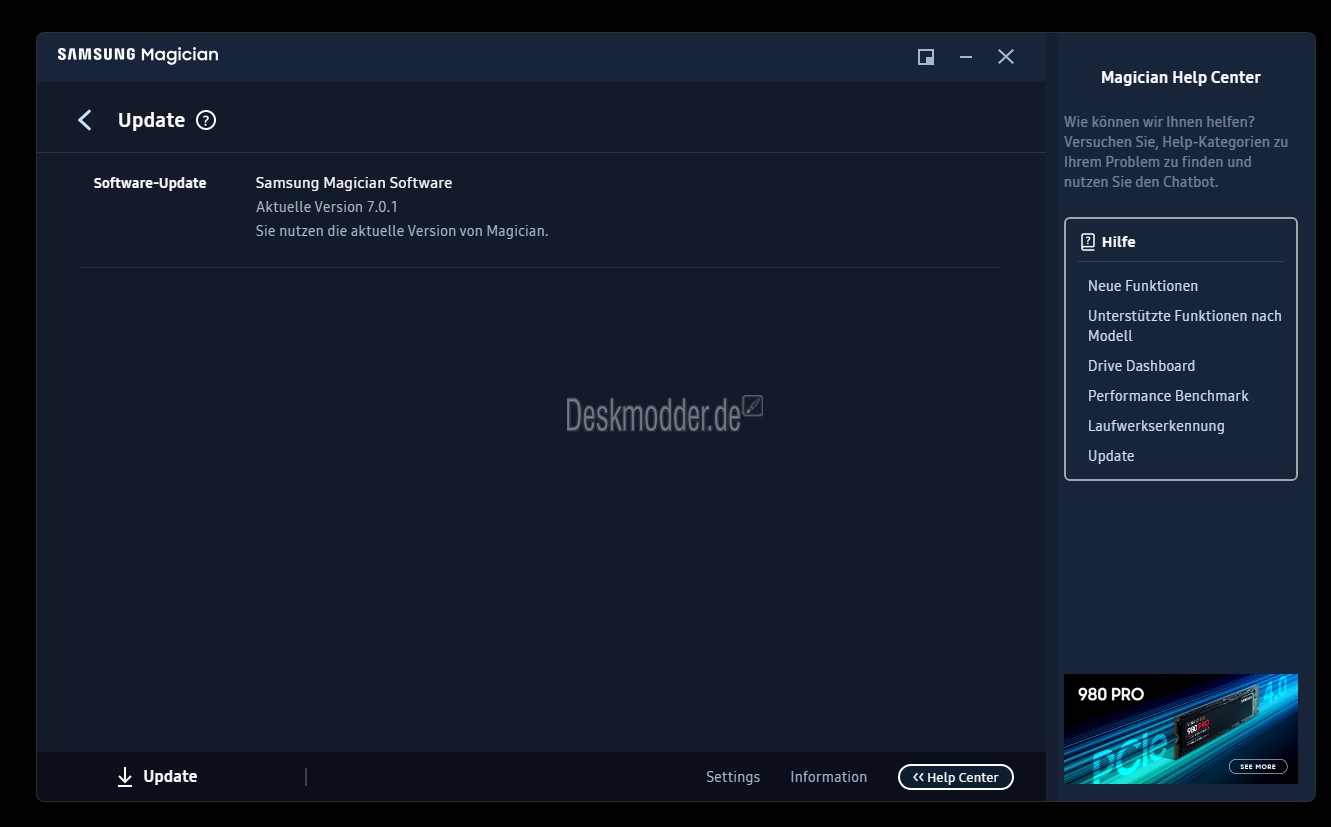The image size is (1331, 827).
Task: Open the Update help topic in Hilfe list
Action: pos(1111,456)
